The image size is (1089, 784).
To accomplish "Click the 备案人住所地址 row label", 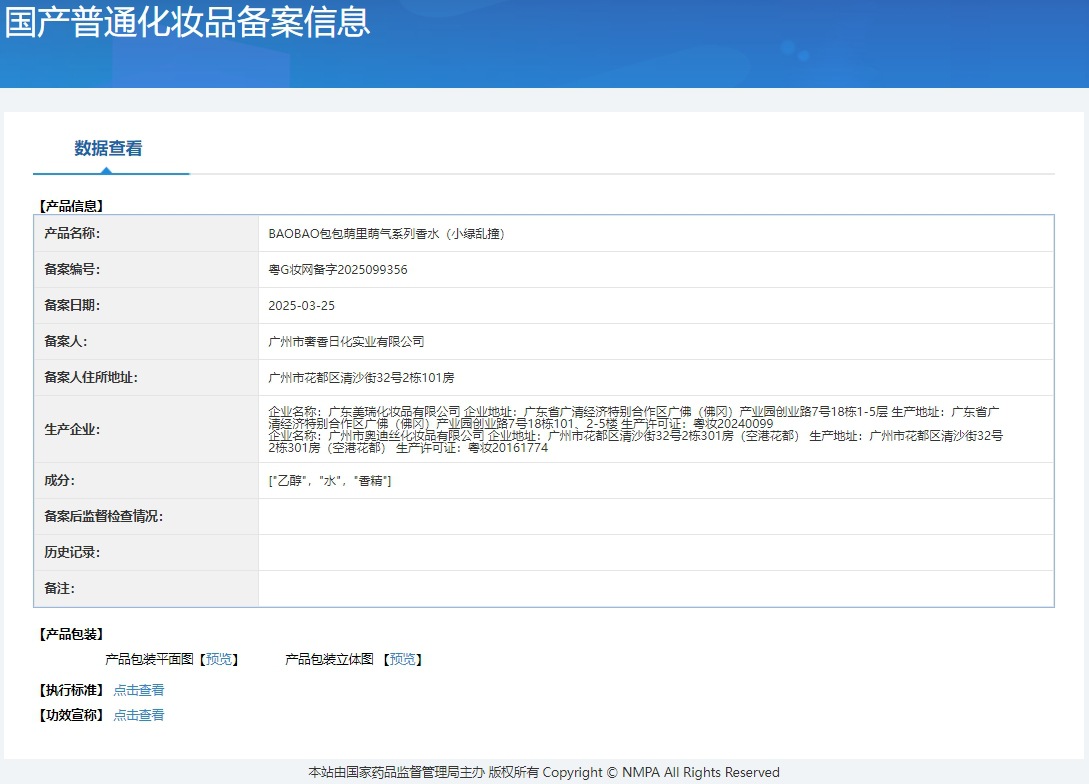I will [91, 378].
